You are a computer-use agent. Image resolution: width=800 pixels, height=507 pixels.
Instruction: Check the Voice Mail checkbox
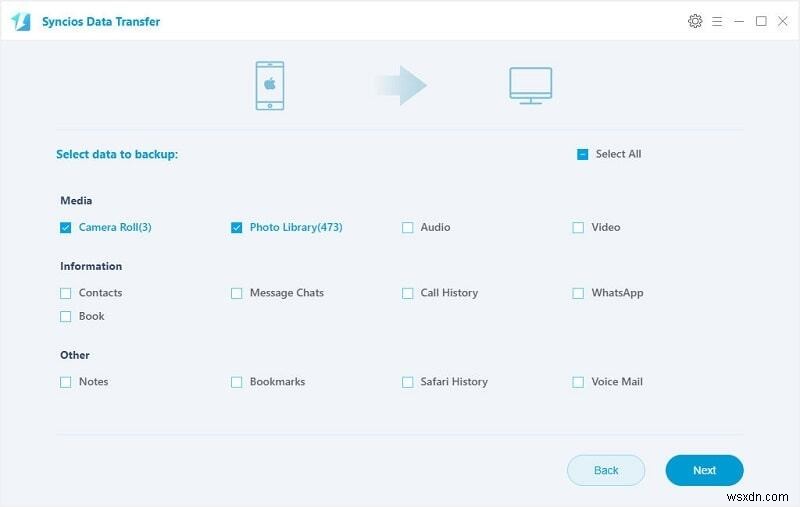(578, 382)
